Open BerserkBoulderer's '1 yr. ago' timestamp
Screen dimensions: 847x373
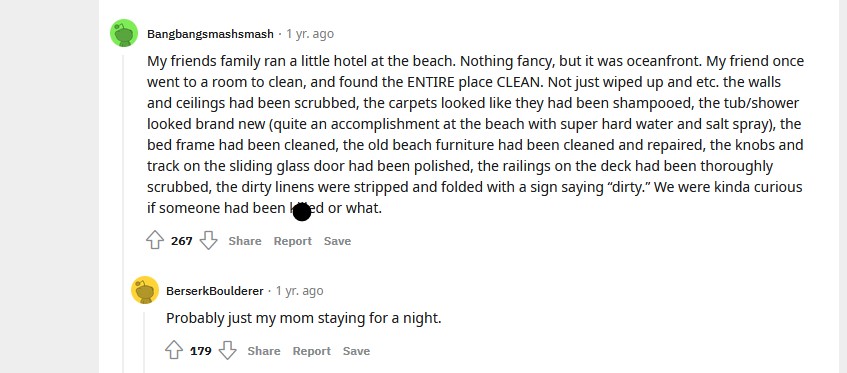(300, 291)
